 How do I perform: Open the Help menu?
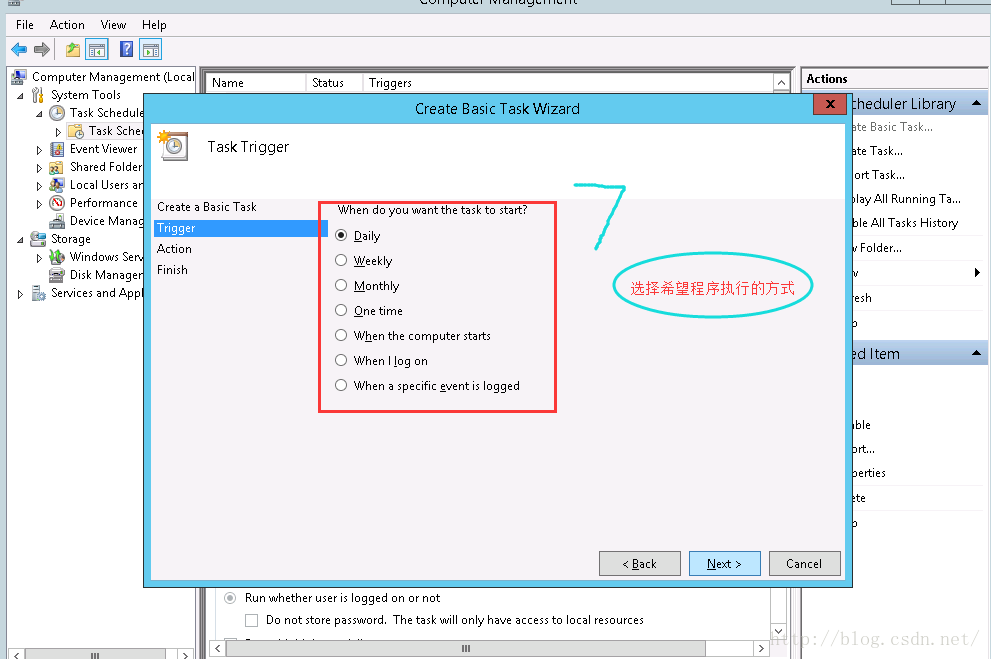click(x=154, y=25)
